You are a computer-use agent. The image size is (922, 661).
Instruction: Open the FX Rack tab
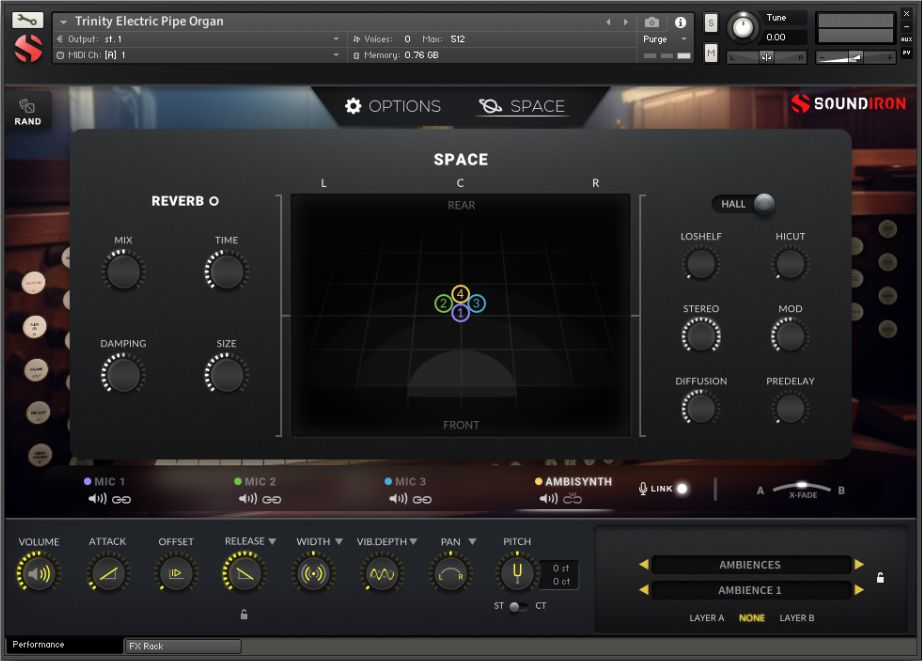click(x=183, y=646)
